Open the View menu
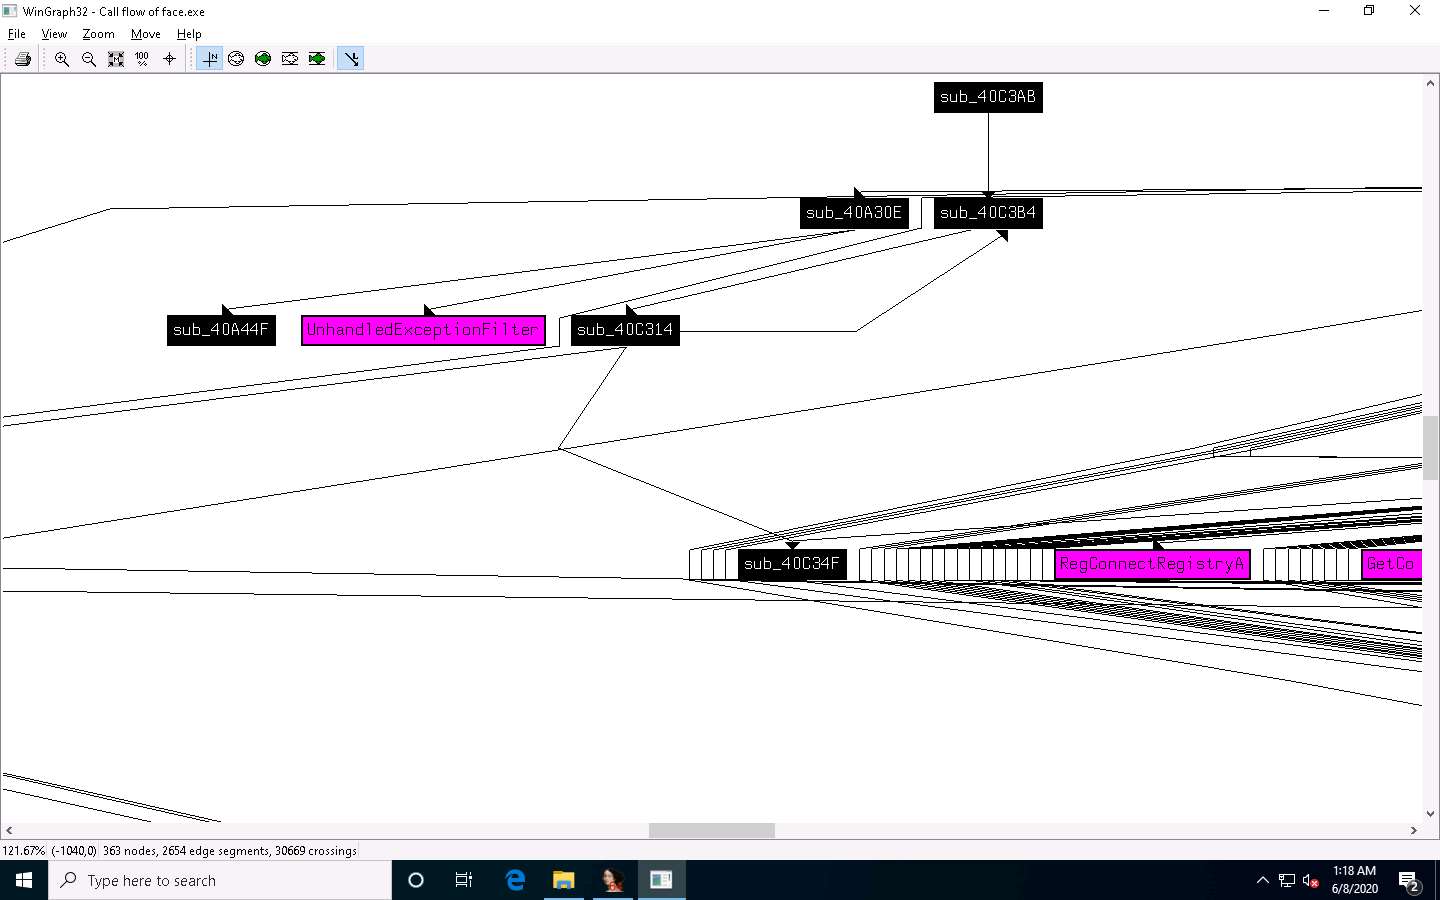This screenshot has height=900, width=1440. tap(54, 34)
